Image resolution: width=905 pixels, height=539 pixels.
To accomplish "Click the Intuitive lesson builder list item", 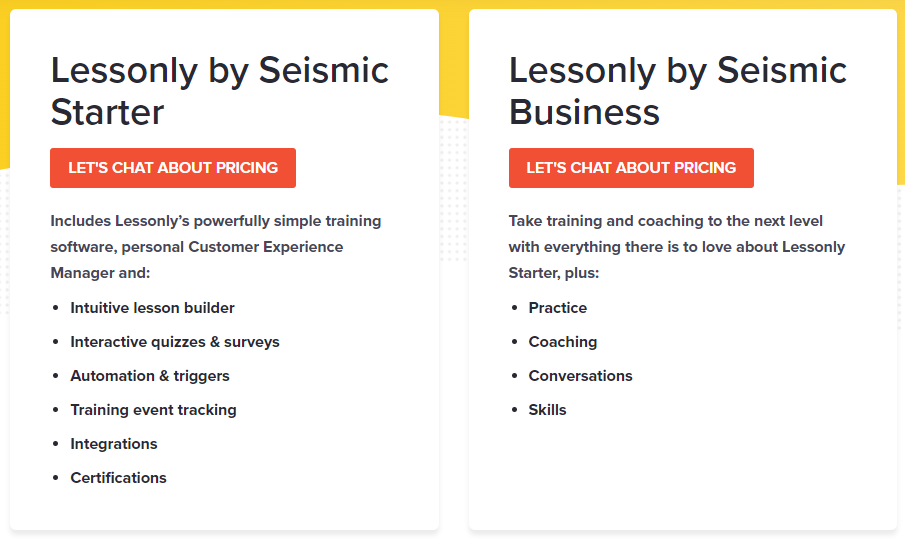I will pyautogui.click(x=152, y=308).
